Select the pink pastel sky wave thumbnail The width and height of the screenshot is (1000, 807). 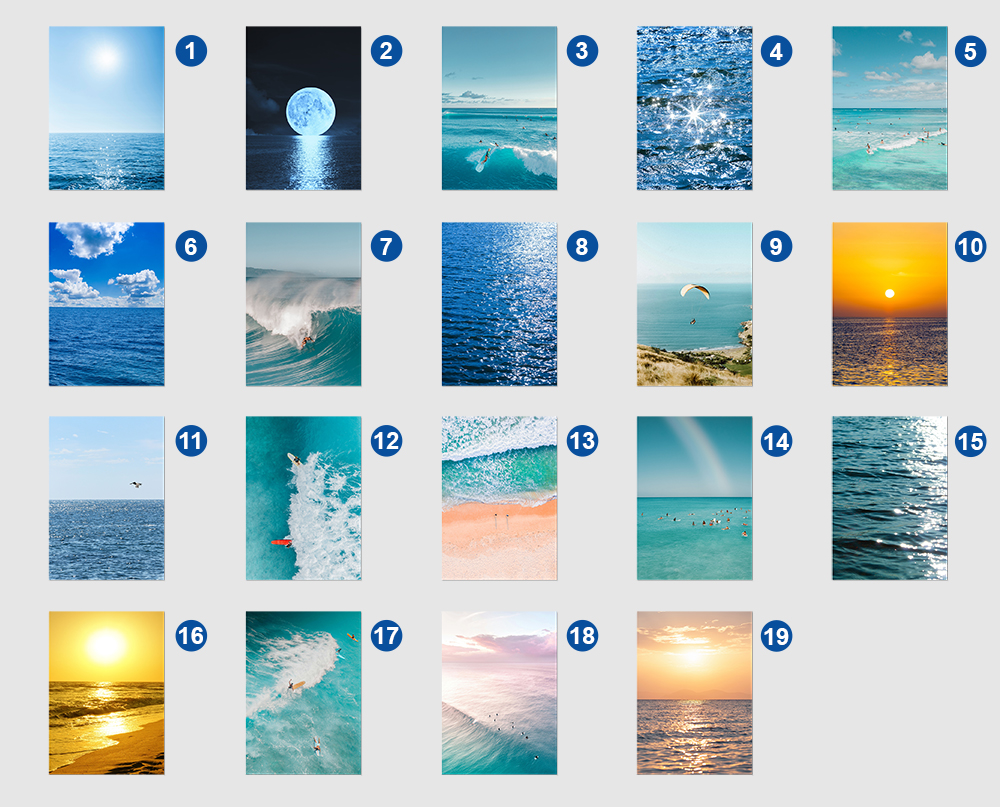click(x=499, y=693)
